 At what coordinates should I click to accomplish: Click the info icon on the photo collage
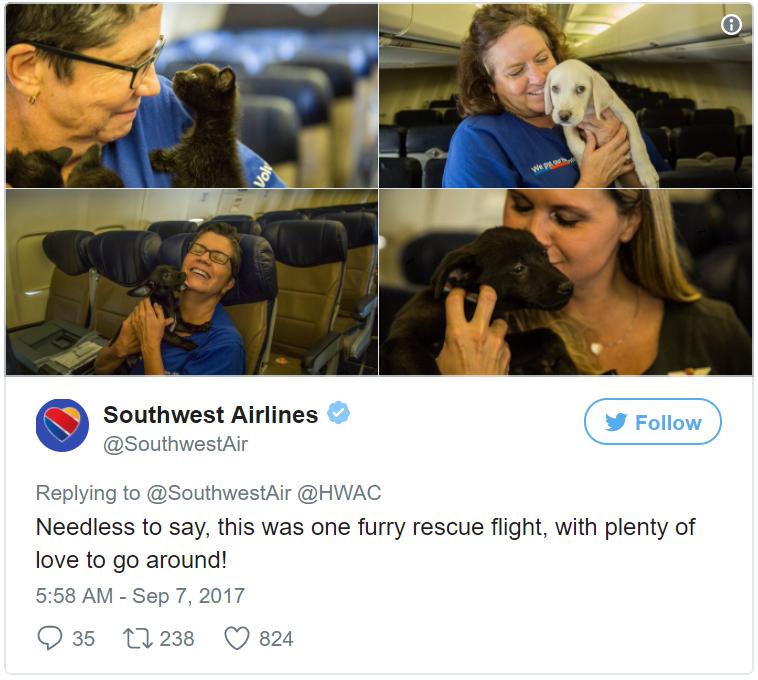click(731, 24)
